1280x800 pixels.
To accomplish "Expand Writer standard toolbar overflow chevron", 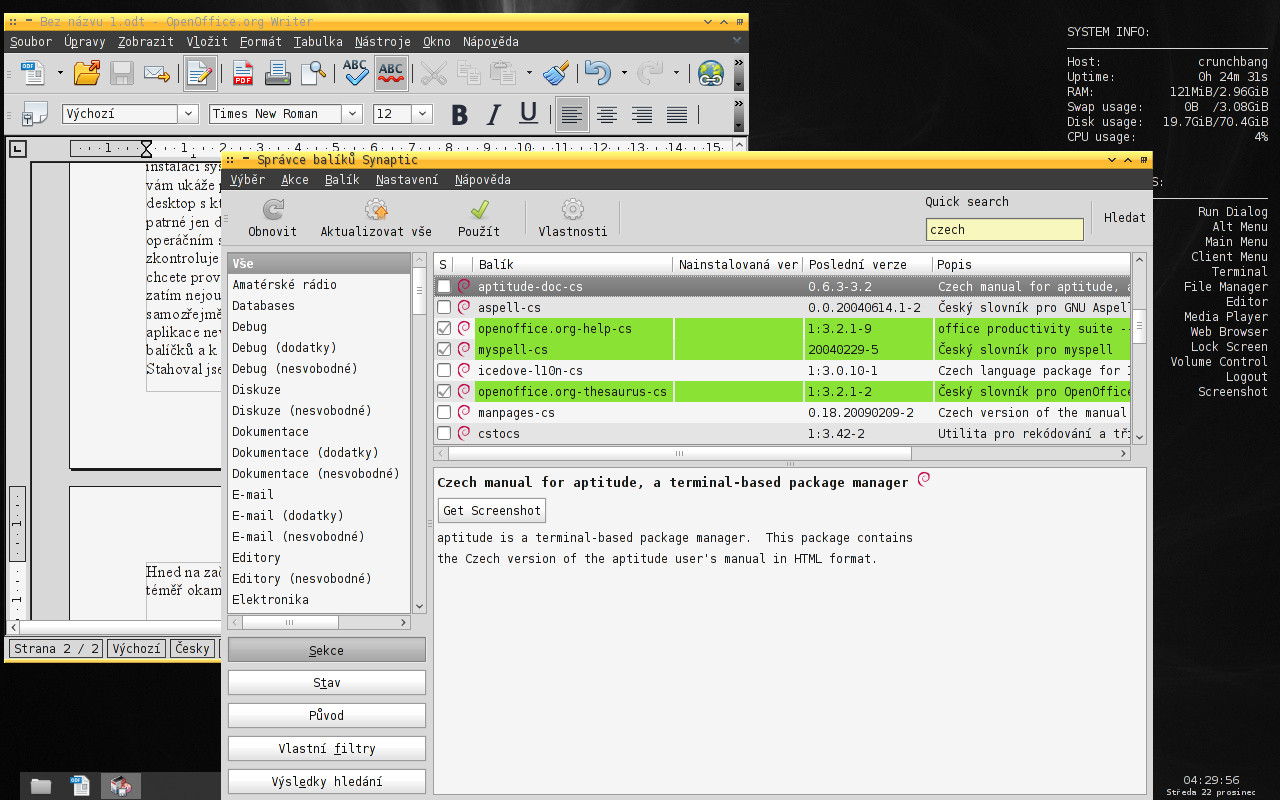I will click(x=739, y=64).
